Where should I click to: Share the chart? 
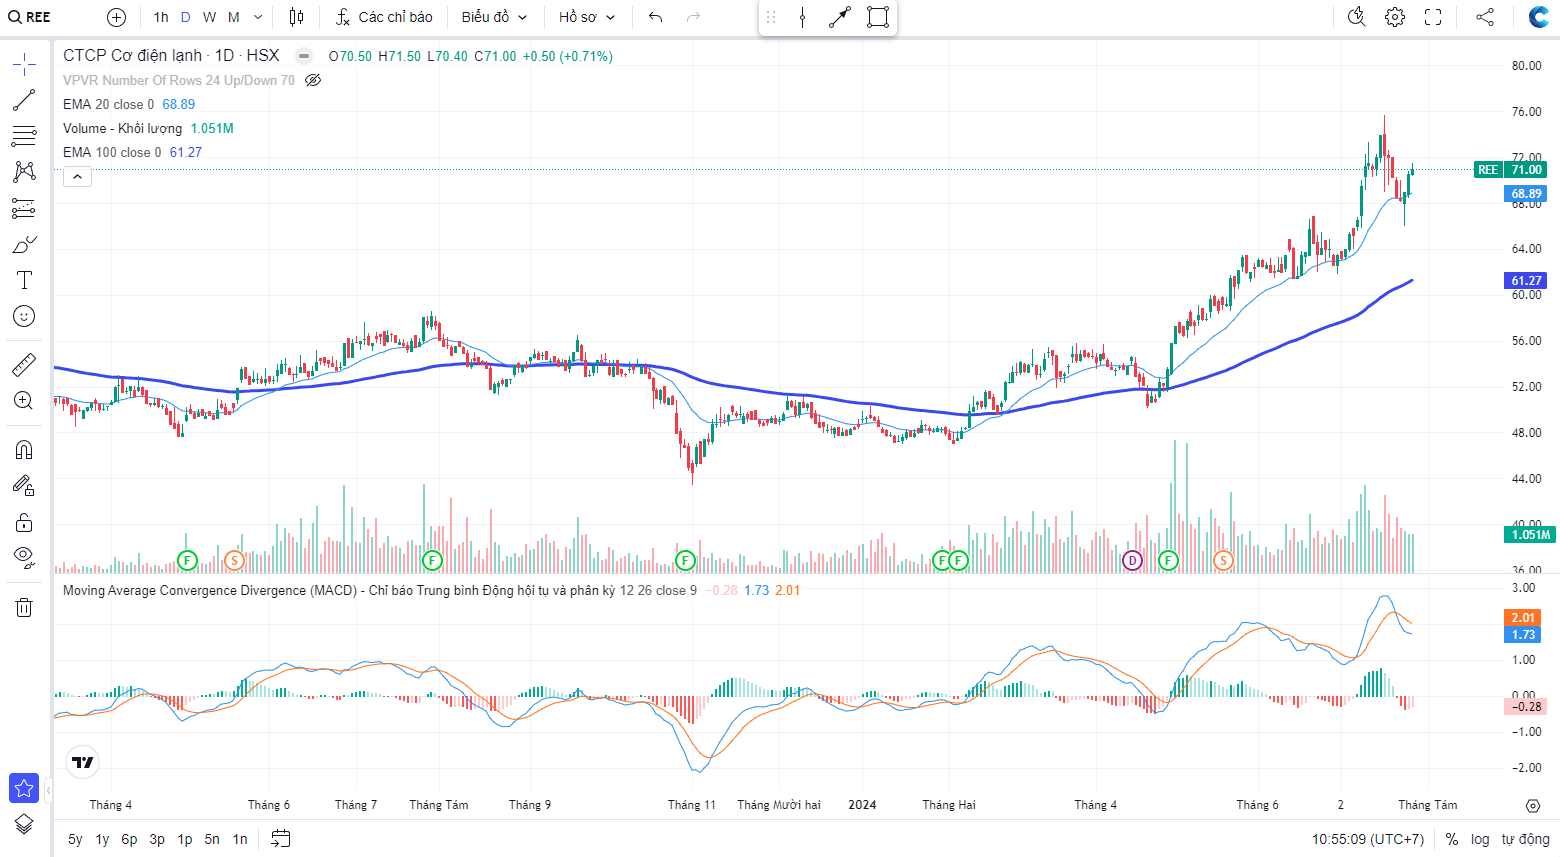1485,17
